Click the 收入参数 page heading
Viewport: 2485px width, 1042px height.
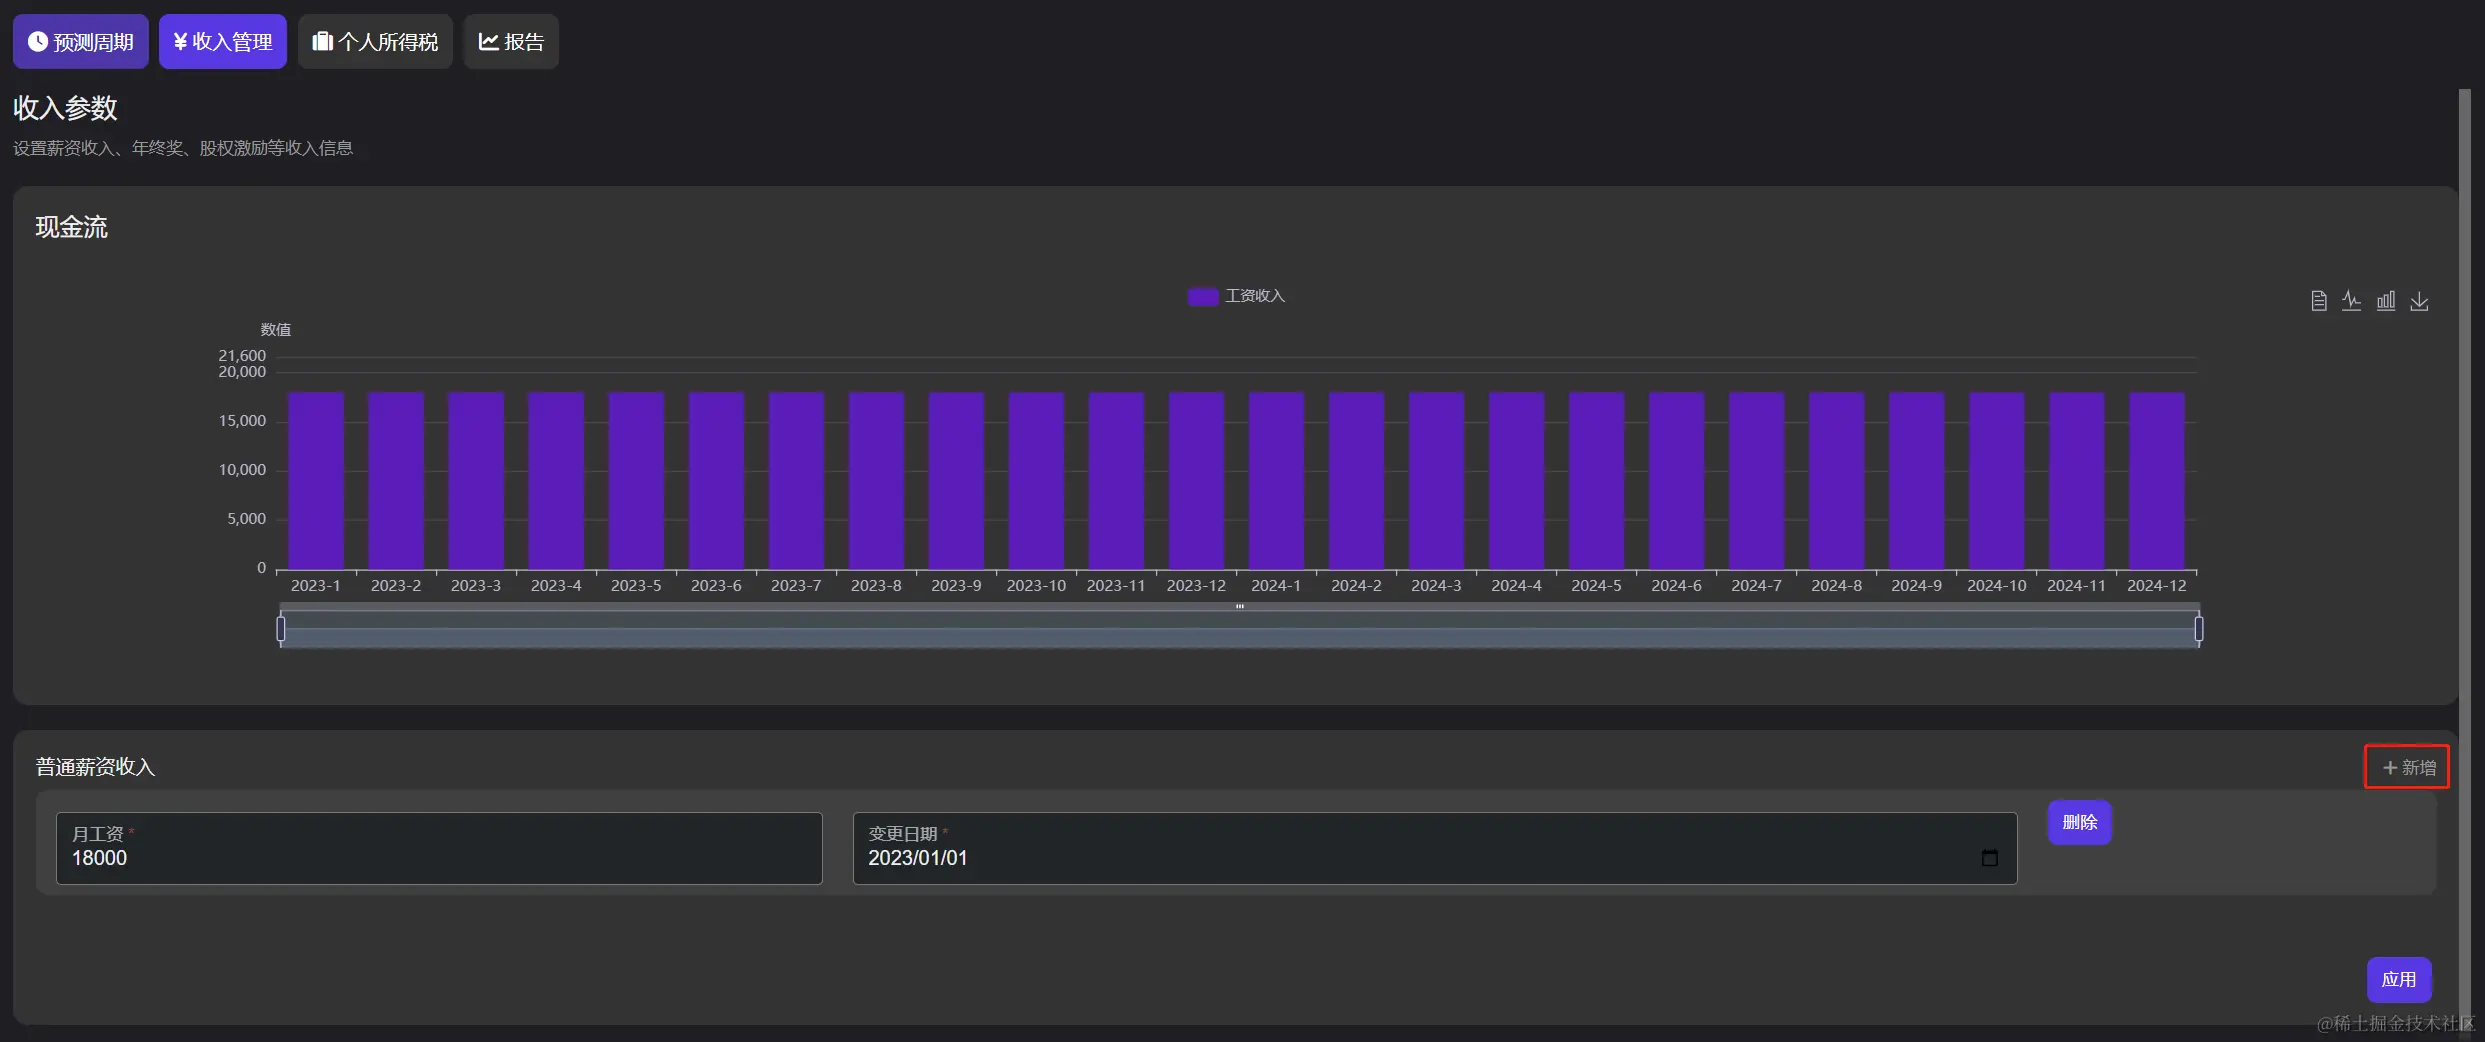point(65,108)
